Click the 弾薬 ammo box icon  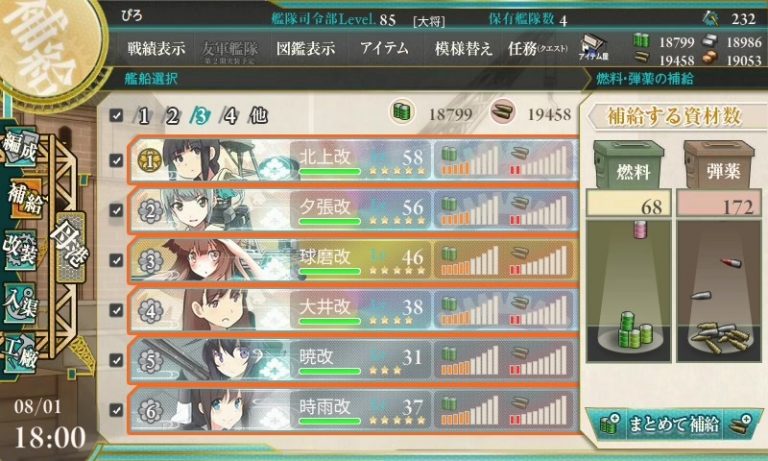pyautogui.click(x=719, y=165)
